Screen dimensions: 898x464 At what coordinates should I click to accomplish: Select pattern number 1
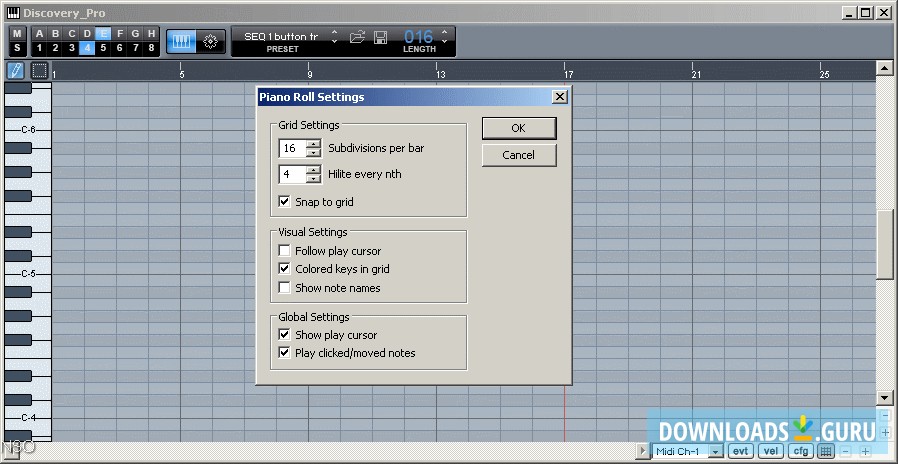point(39,48)
